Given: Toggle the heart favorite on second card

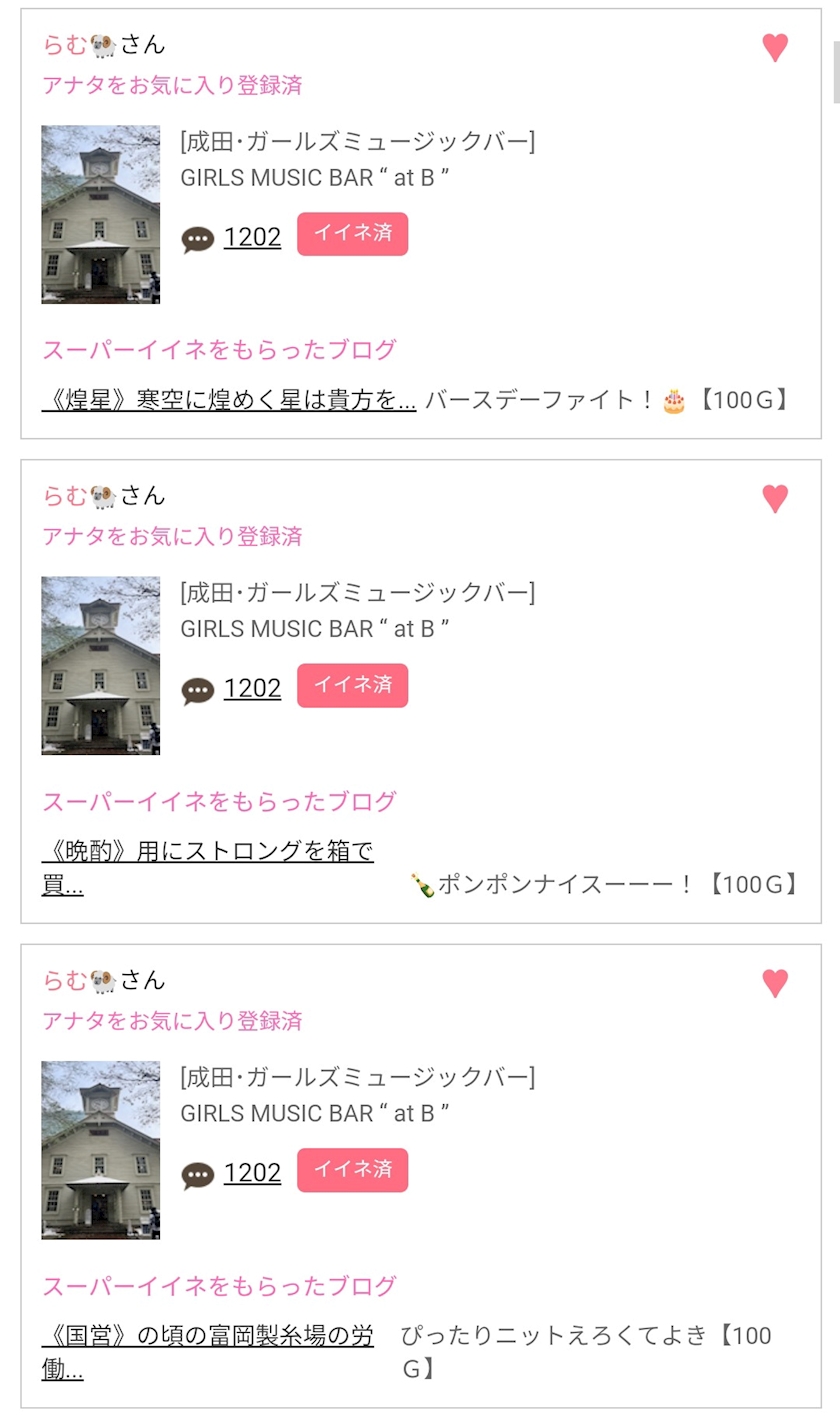Looking at the screenshot, I should [775, 498].
